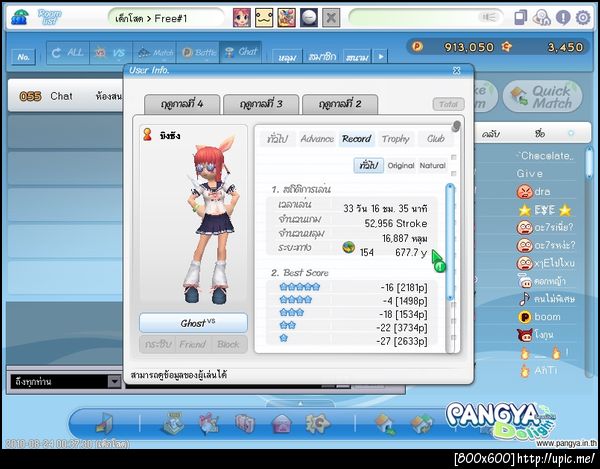Select the Natural record filter
The image size is (600, 469).
[432, 165]
